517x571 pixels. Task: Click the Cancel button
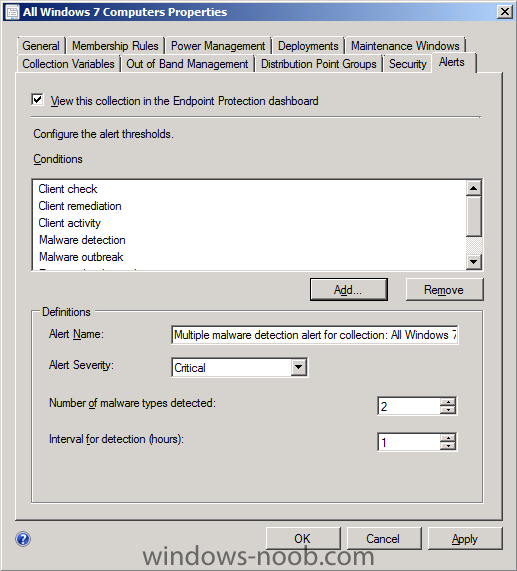383,539
